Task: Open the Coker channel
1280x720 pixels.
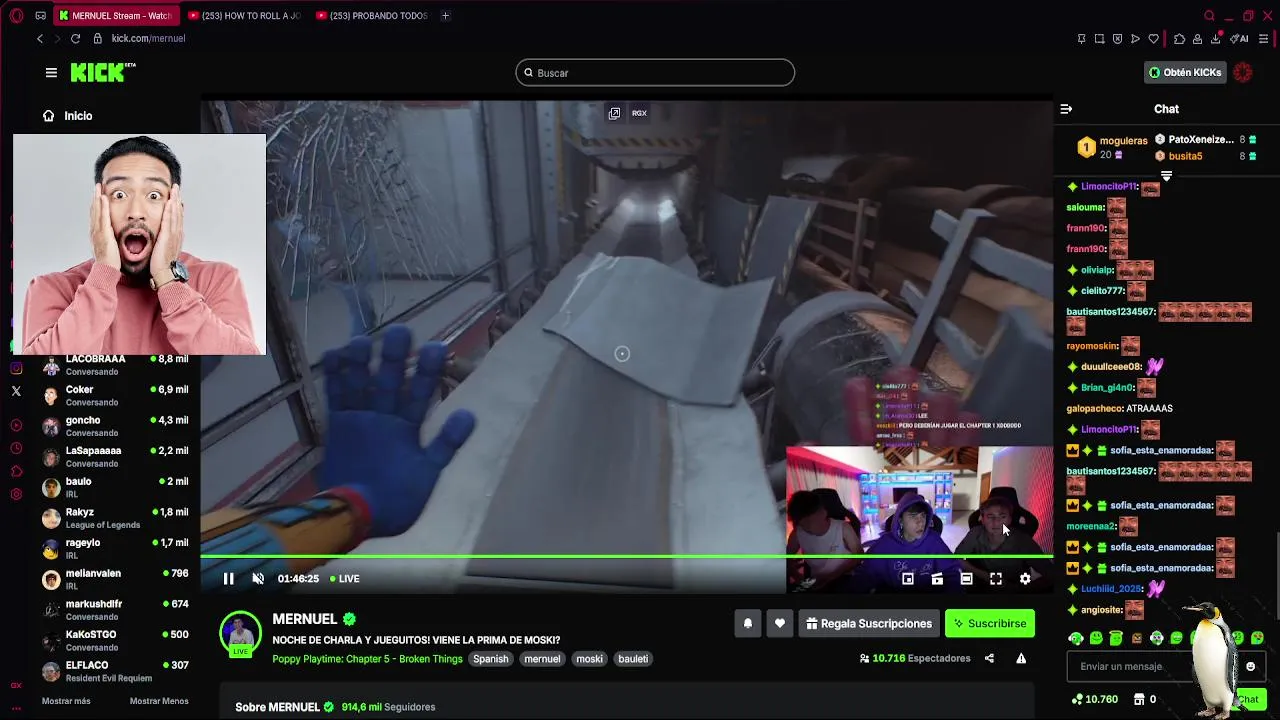Action: point(115,395)
